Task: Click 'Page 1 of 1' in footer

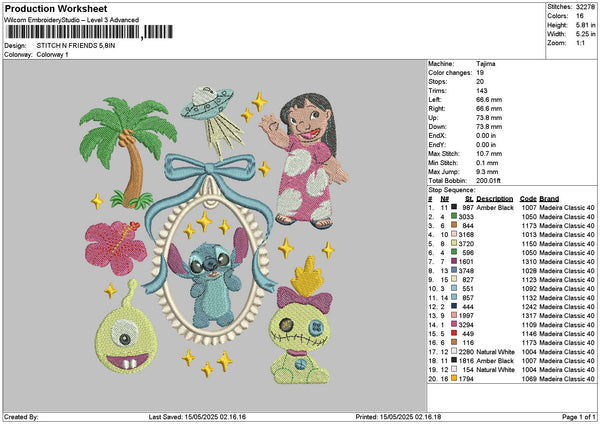Action: click(579, 417)
